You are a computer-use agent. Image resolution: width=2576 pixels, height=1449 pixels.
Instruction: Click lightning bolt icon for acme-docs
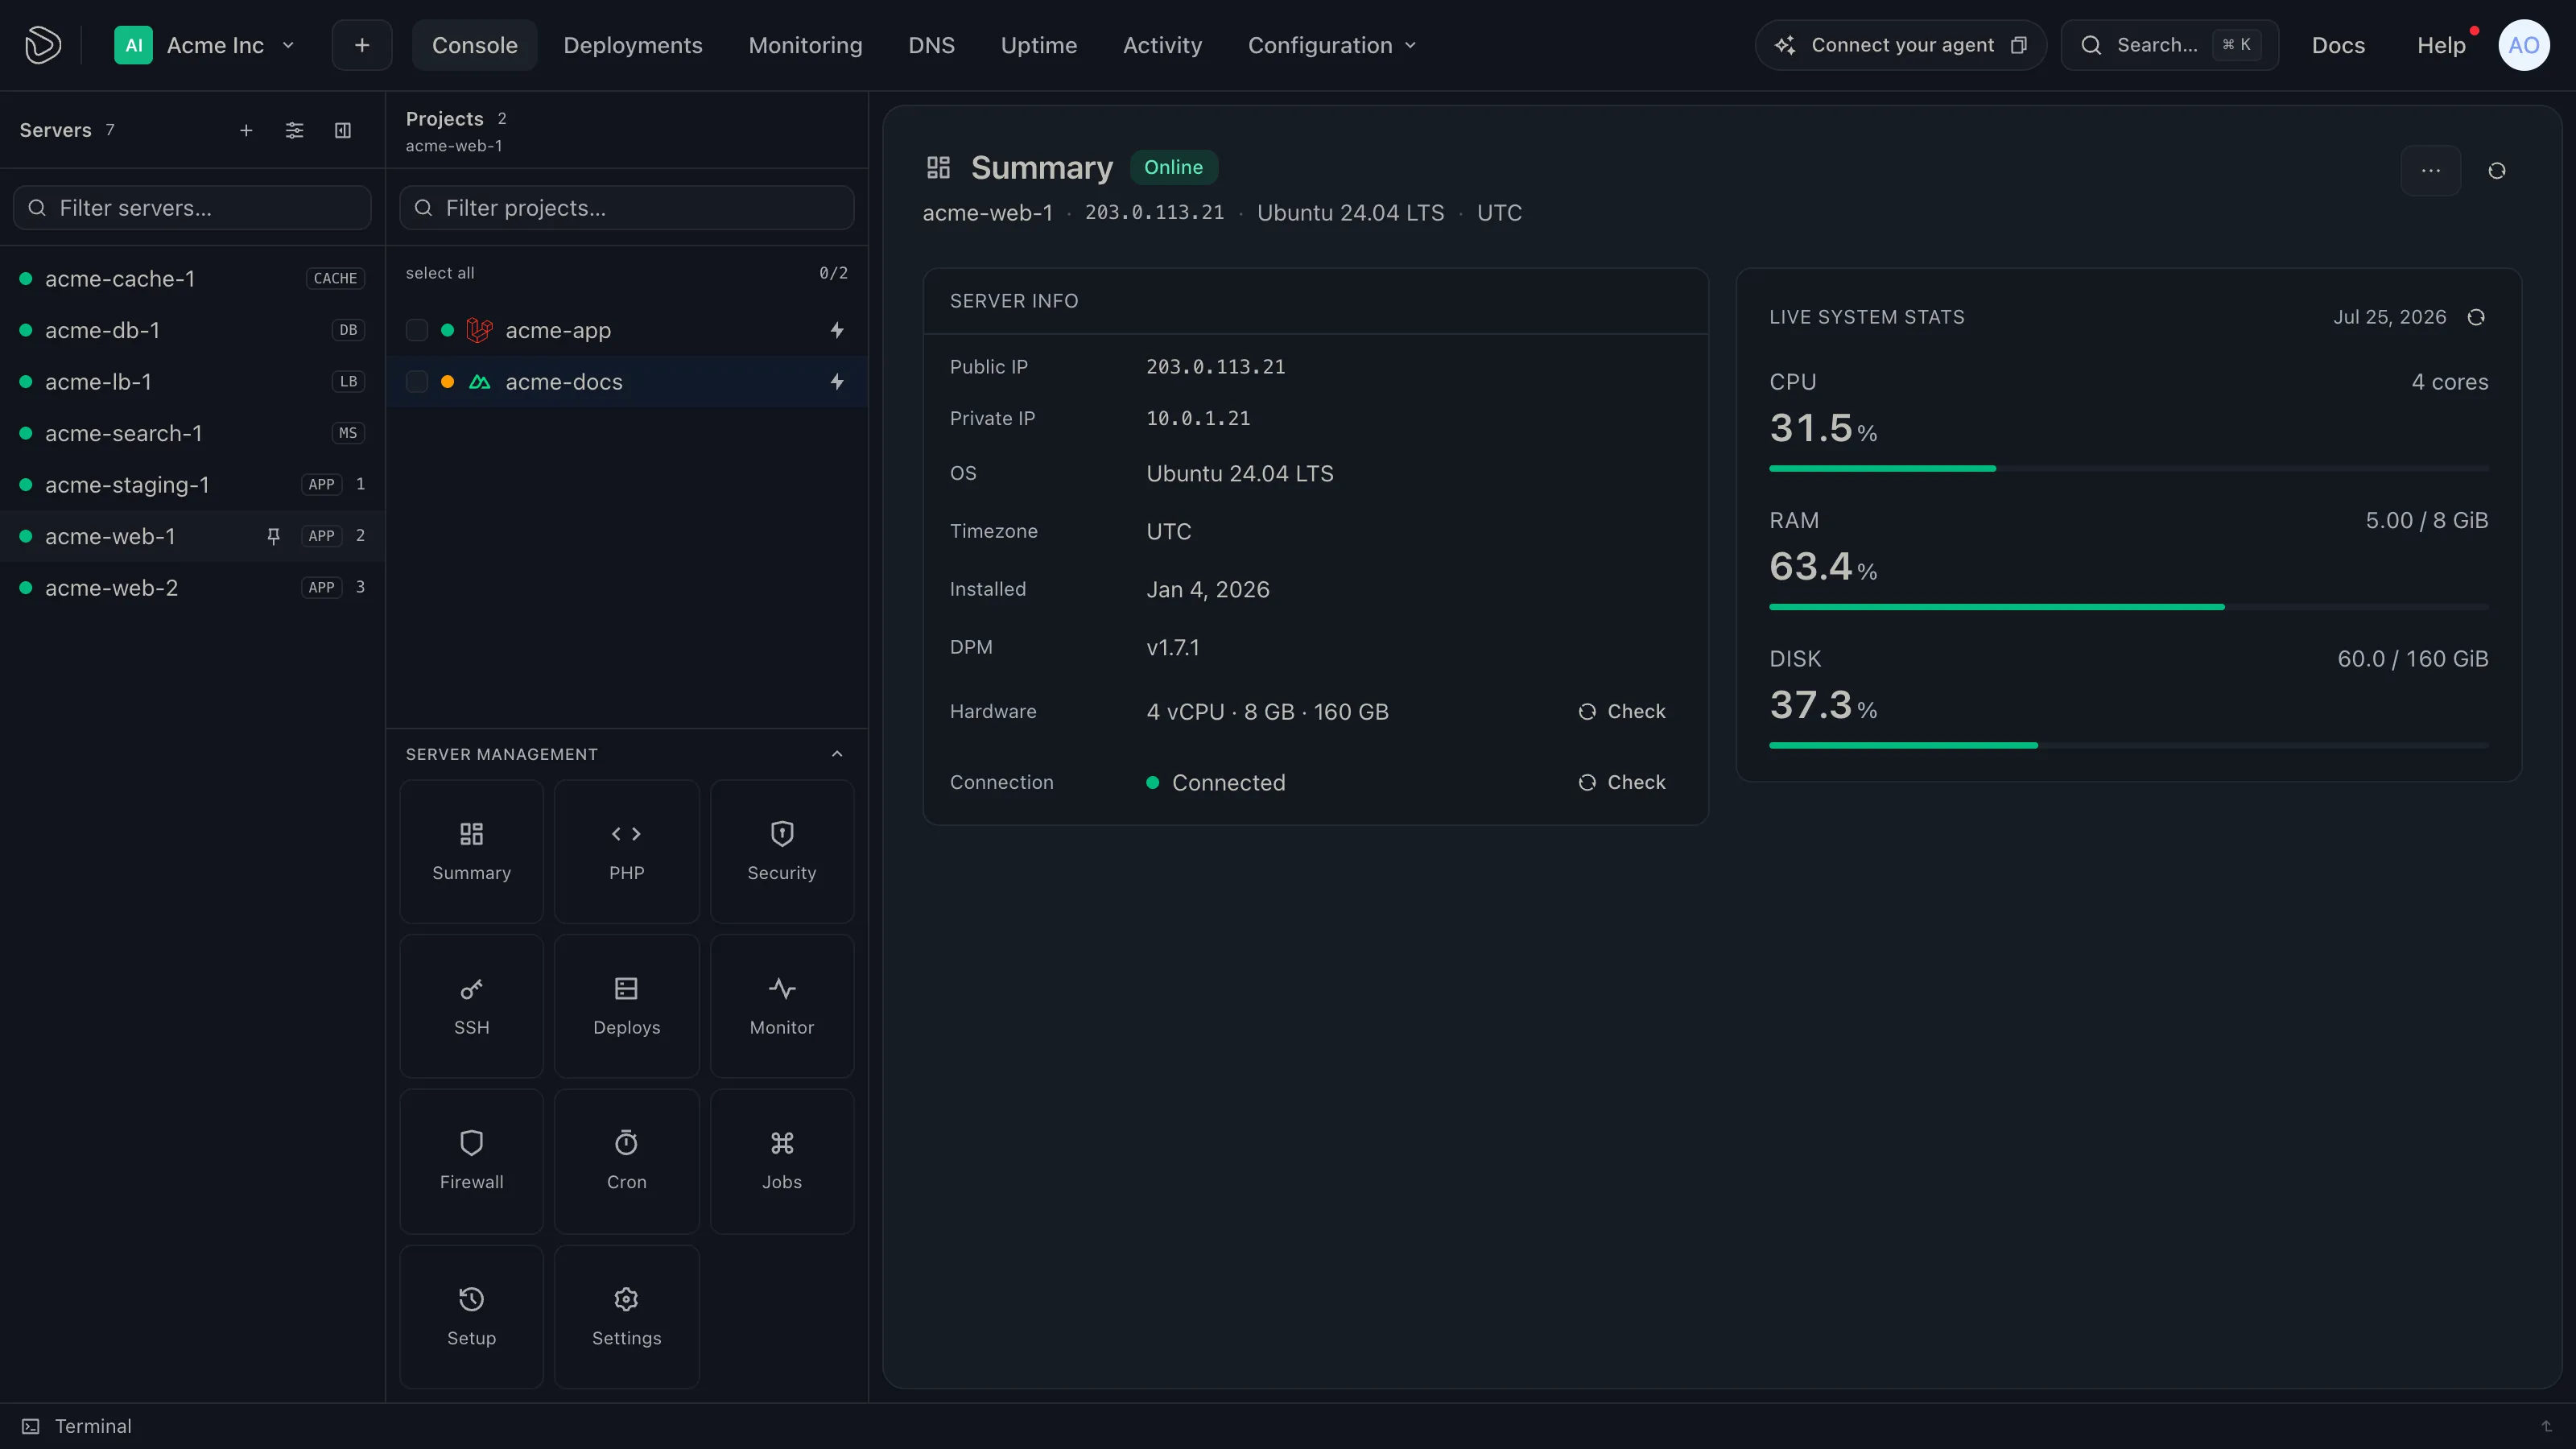[x=837, y=381]
